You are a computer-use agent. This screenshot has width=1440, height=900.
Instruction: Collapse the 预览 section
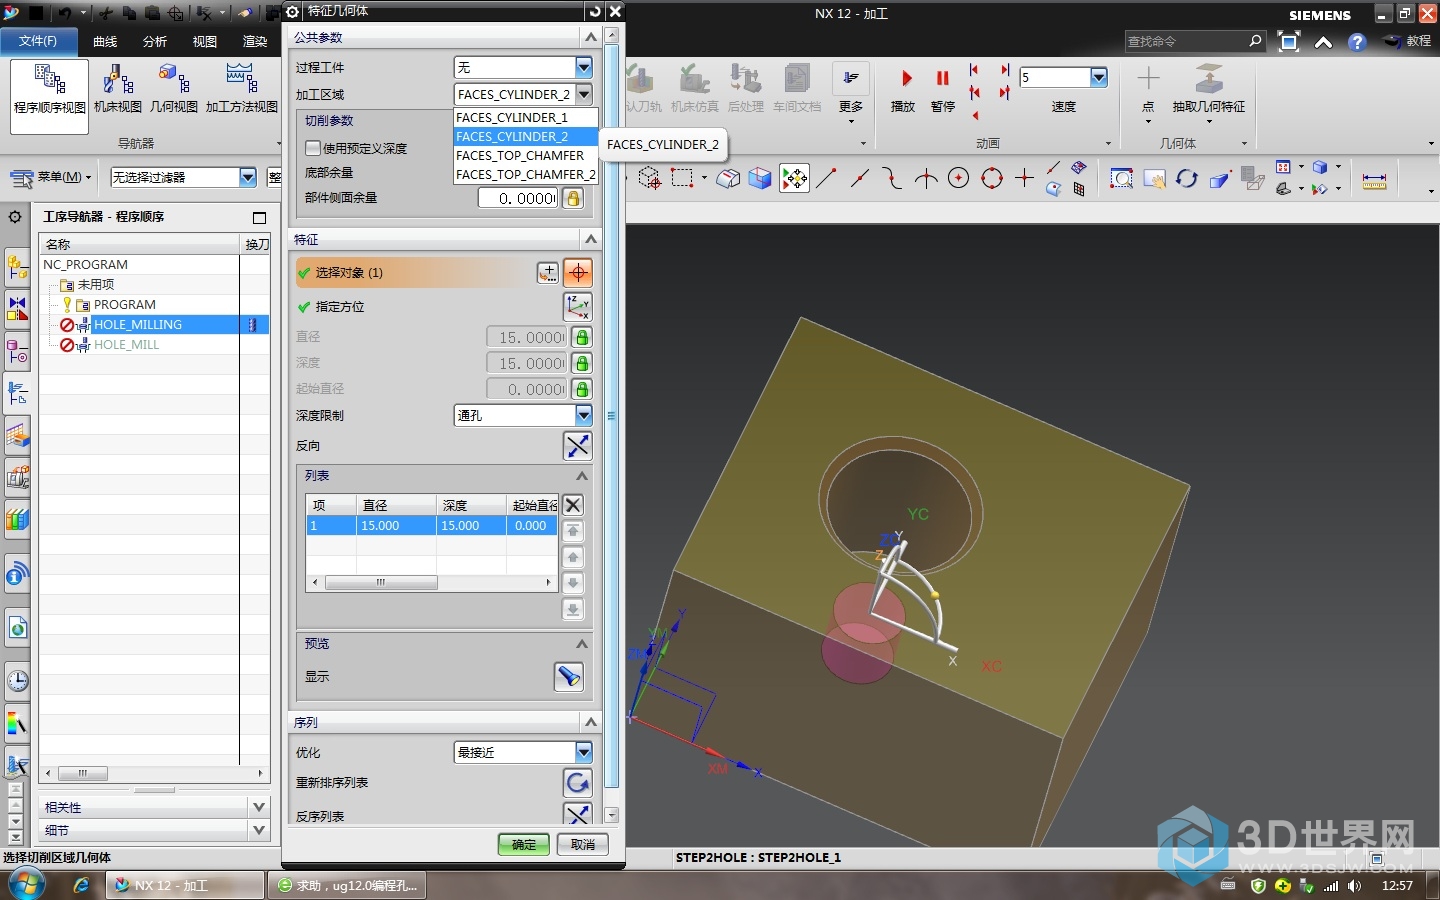[581, 643]
